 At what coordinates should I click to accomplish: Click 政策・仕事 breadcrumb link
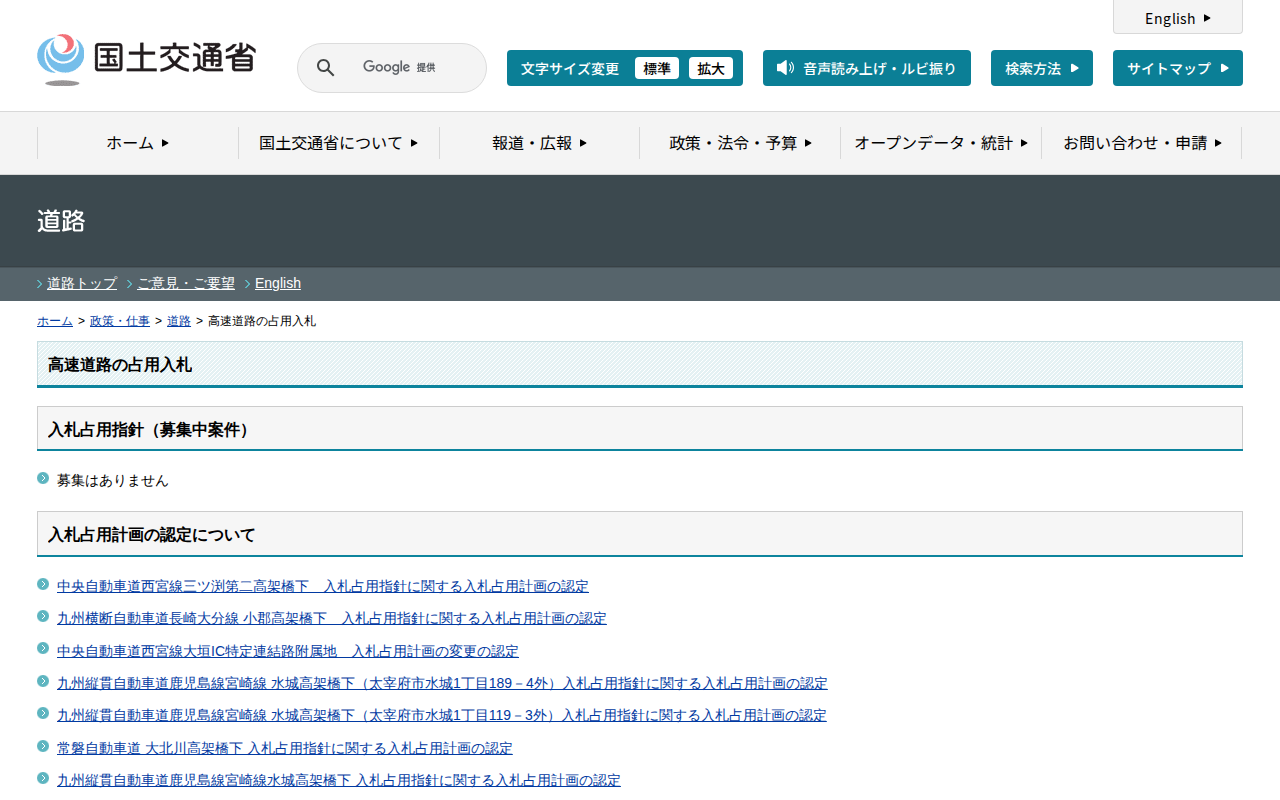[120, 321]
